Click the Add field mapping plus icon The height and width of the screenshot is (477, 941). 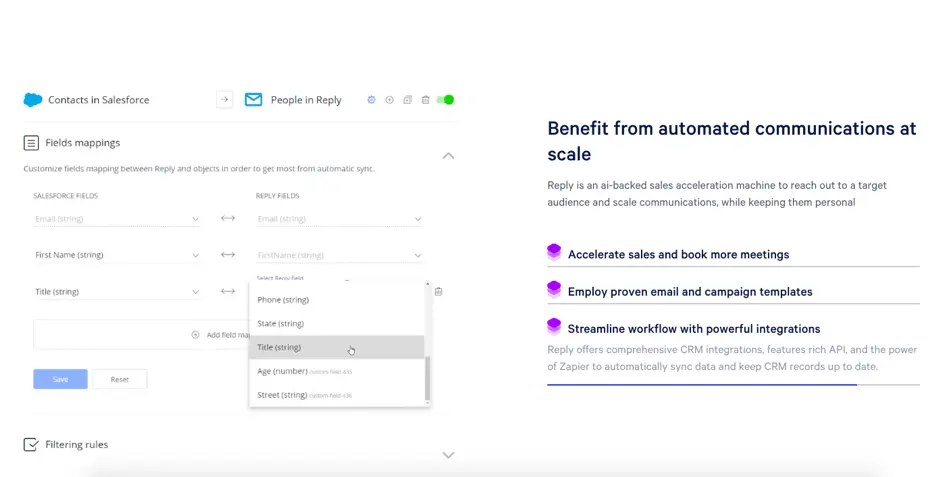point(195,335)
